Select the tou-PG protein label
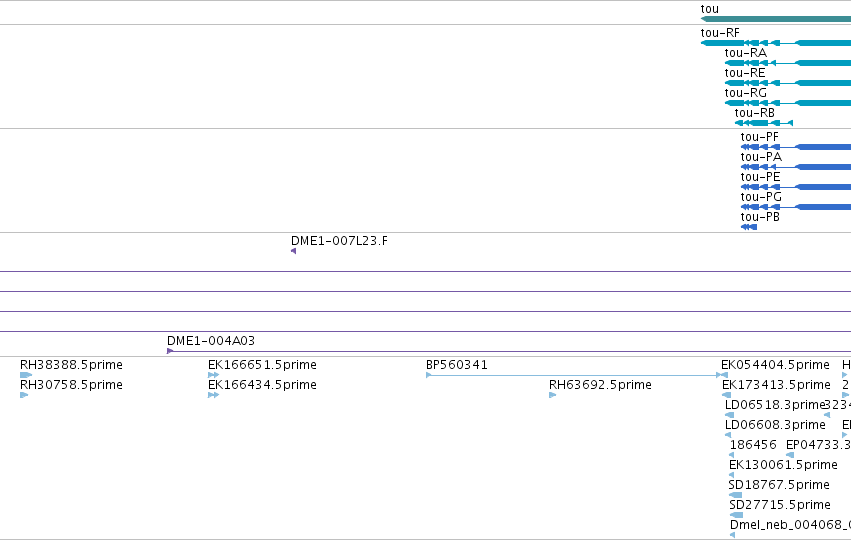The height and width of the screenshot is (540, 851). [x=761, y=197]
